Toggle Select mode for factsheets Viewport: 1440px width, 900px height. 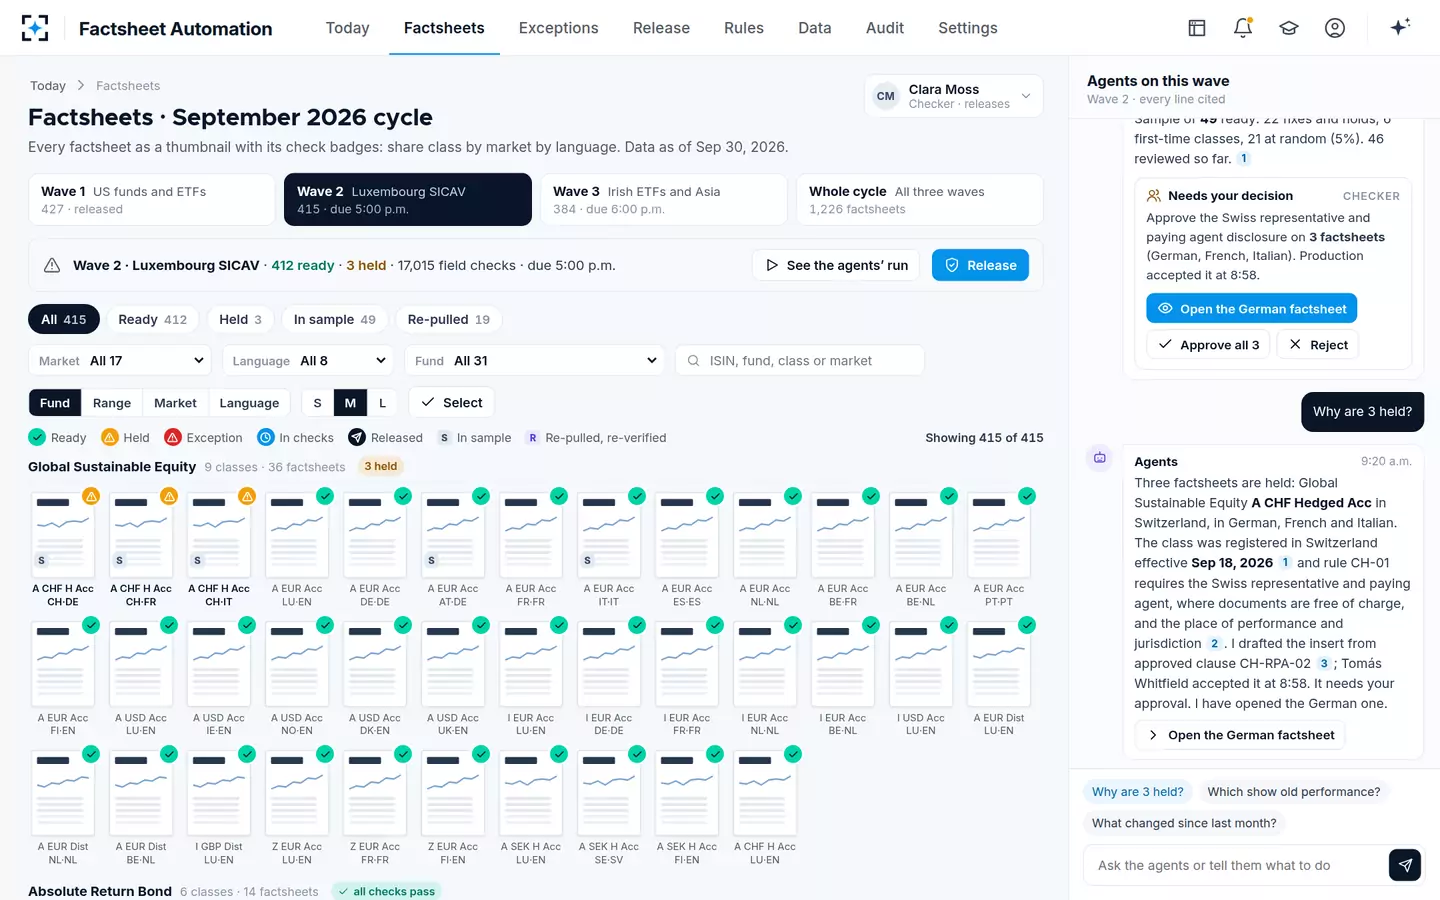pos(451,403)
